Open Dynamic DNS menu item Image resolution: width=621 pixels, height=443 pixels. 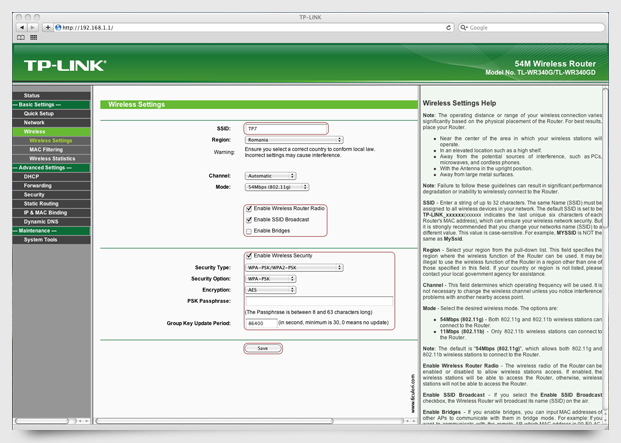[51, 222]
